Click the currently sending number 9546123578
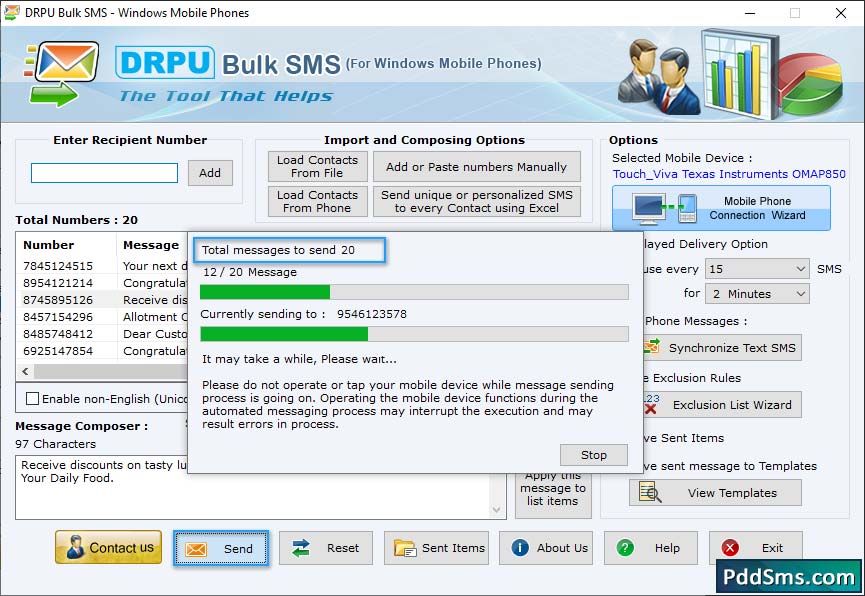 (372, 314)
